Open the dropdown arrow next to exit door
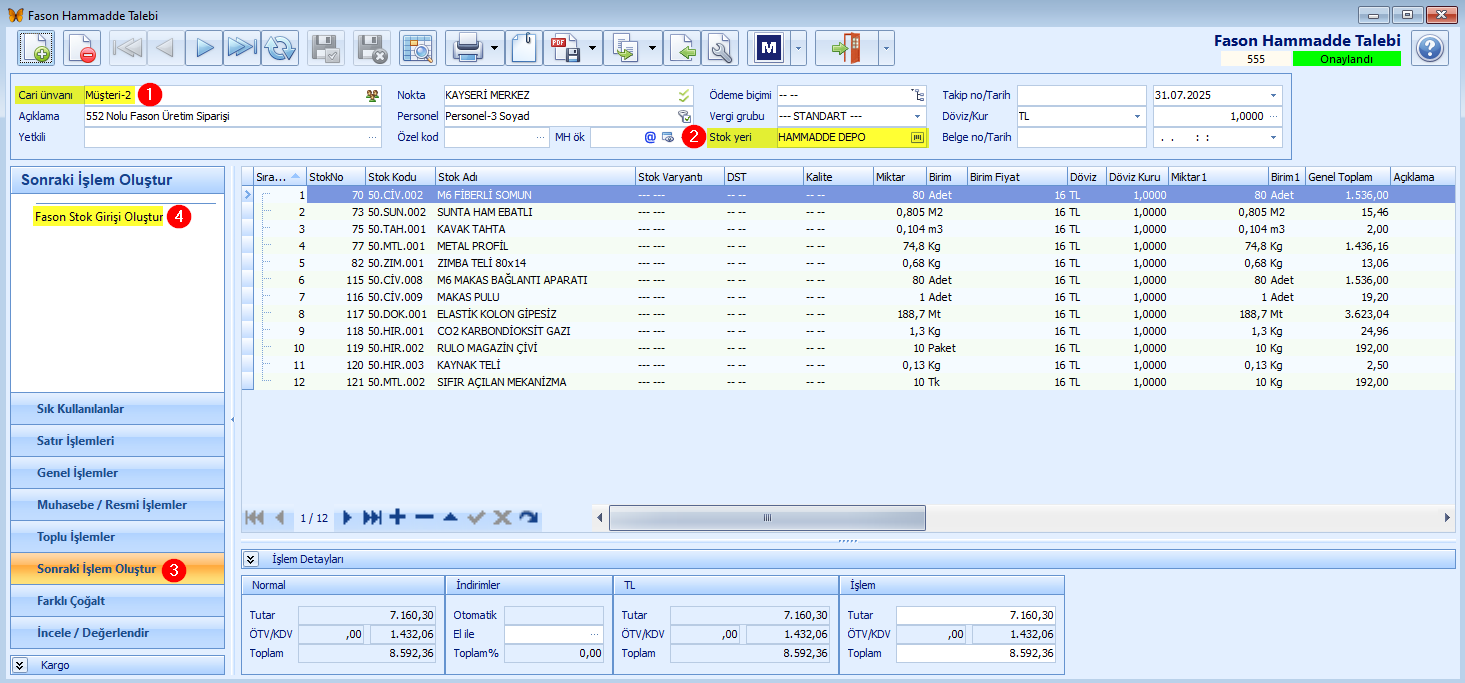1465x683 pixels. [886, 48]
